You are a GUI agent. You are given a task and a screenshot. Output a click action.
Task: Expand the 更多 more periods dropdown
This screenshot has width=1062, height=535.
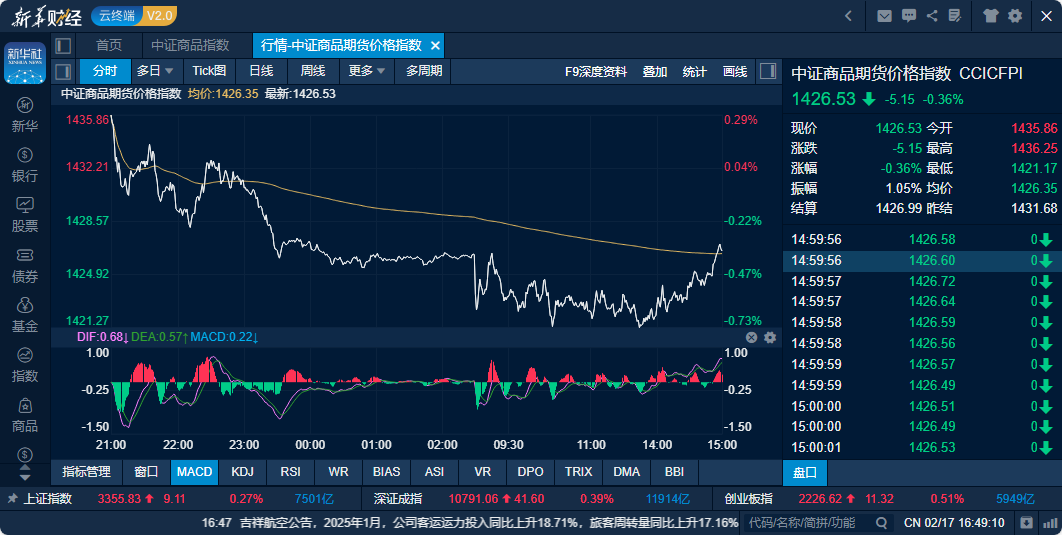(x=366, y=71)
